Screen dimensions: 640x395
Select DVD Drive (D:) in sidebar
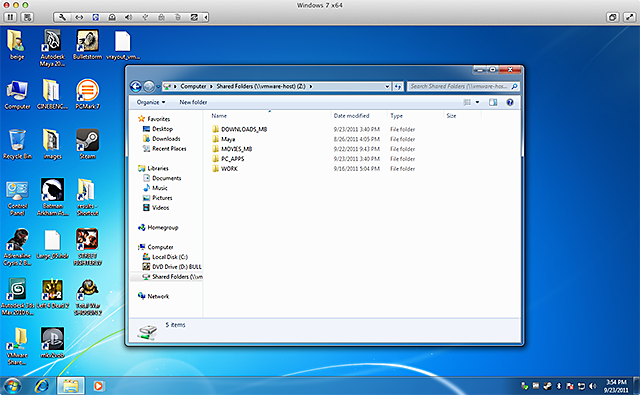pos(172,267)
